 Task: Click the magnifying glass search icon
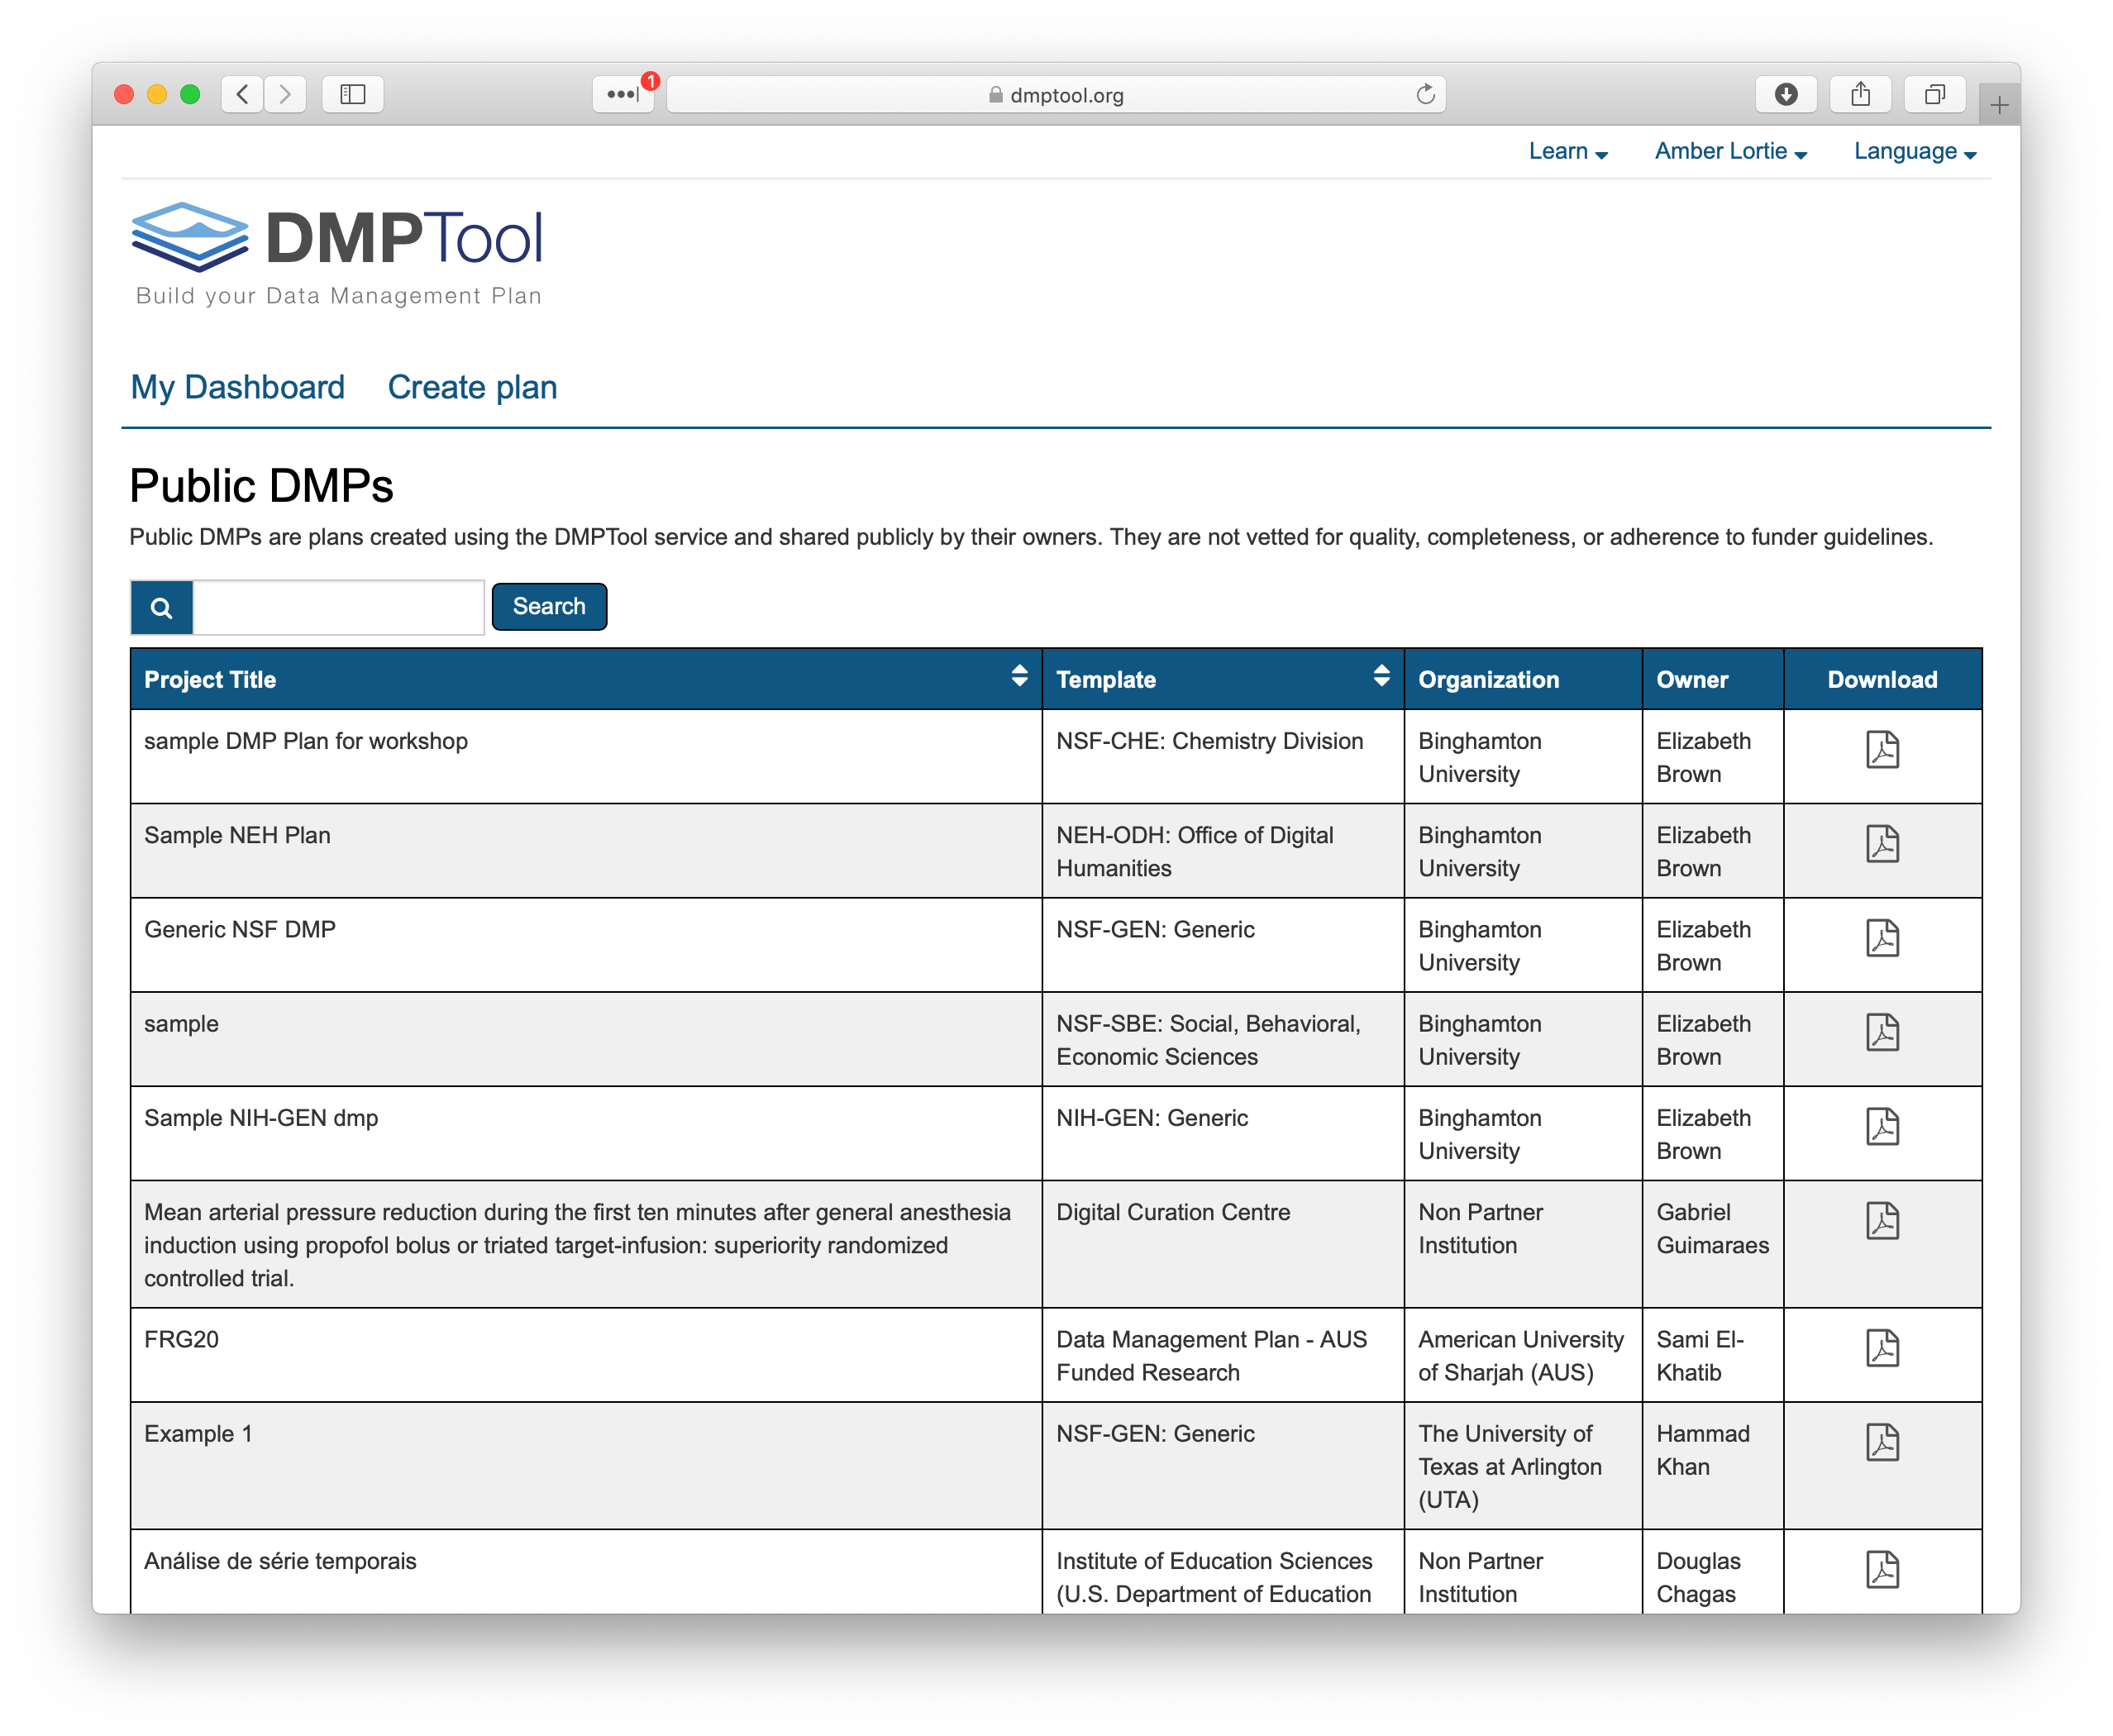click(x=161, y=606)
